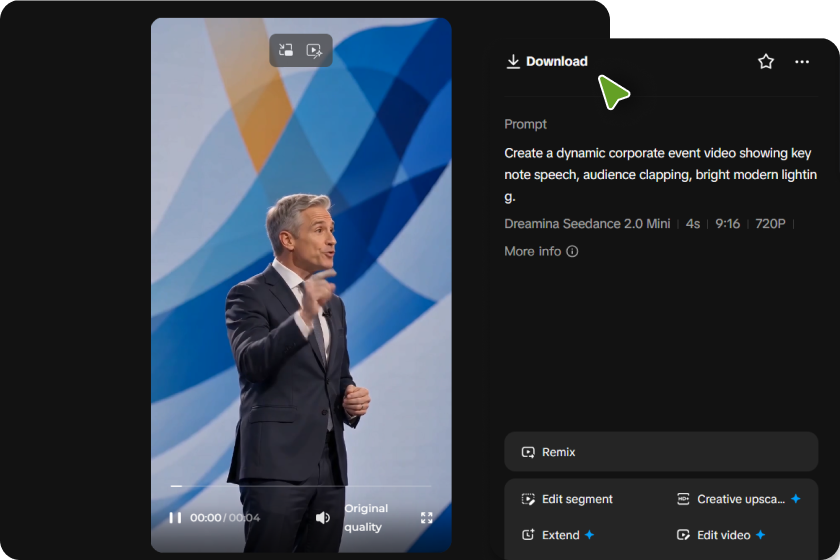The width and height of the screenshot is (840, 560).
Task: Select the prompt text starting 'Create a dynamic'
Action: tap(661, 175)
